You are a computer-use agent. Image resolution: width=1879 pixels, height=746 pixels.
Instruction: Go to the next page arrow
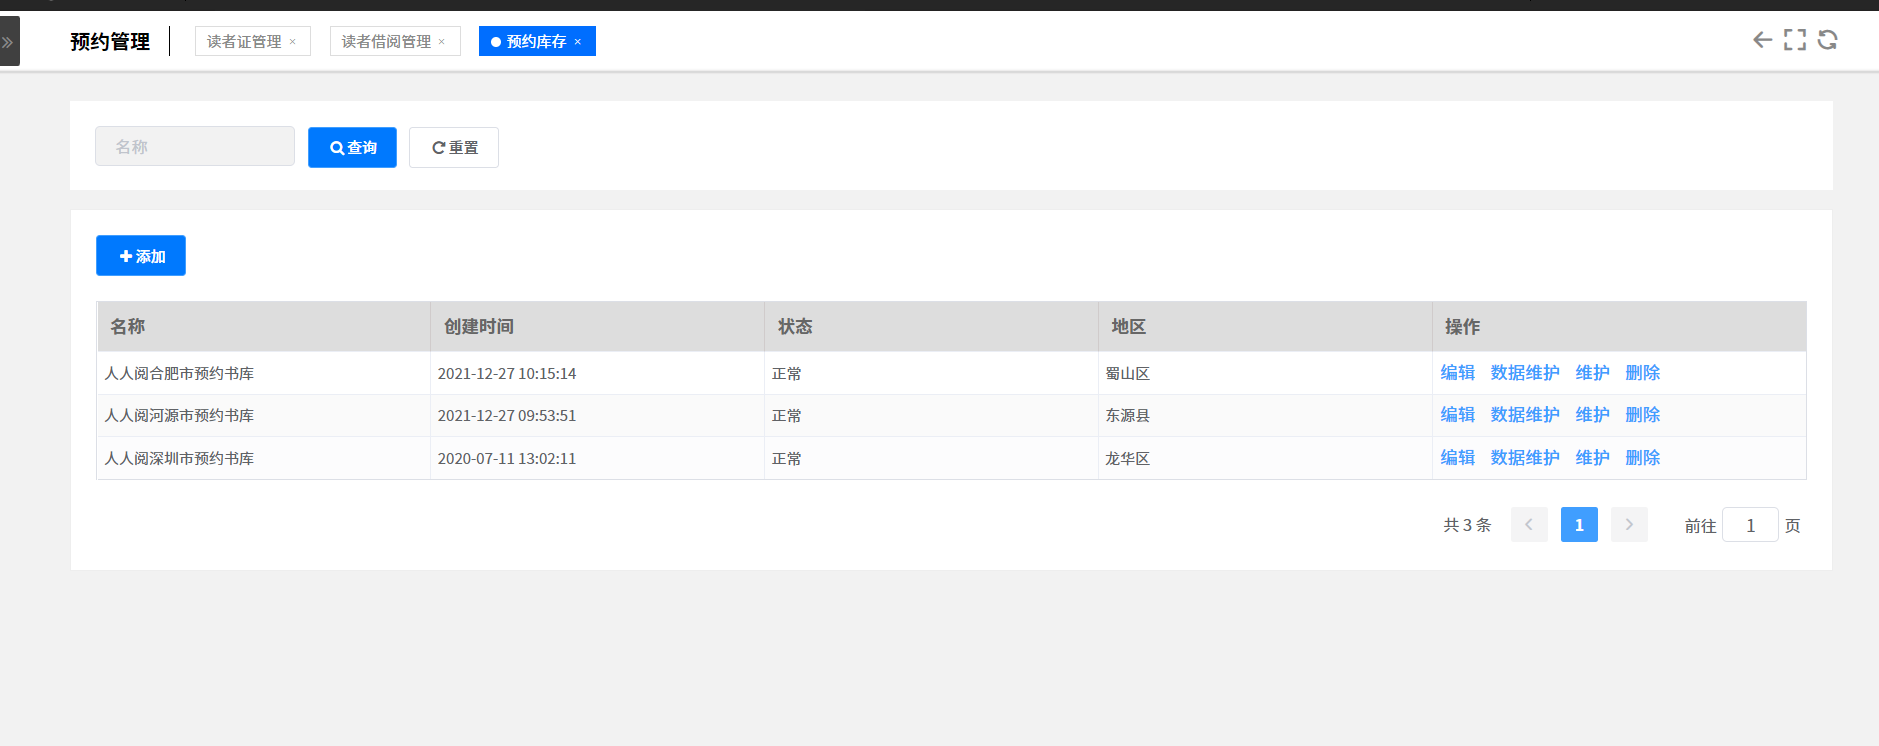(1629, 525)
